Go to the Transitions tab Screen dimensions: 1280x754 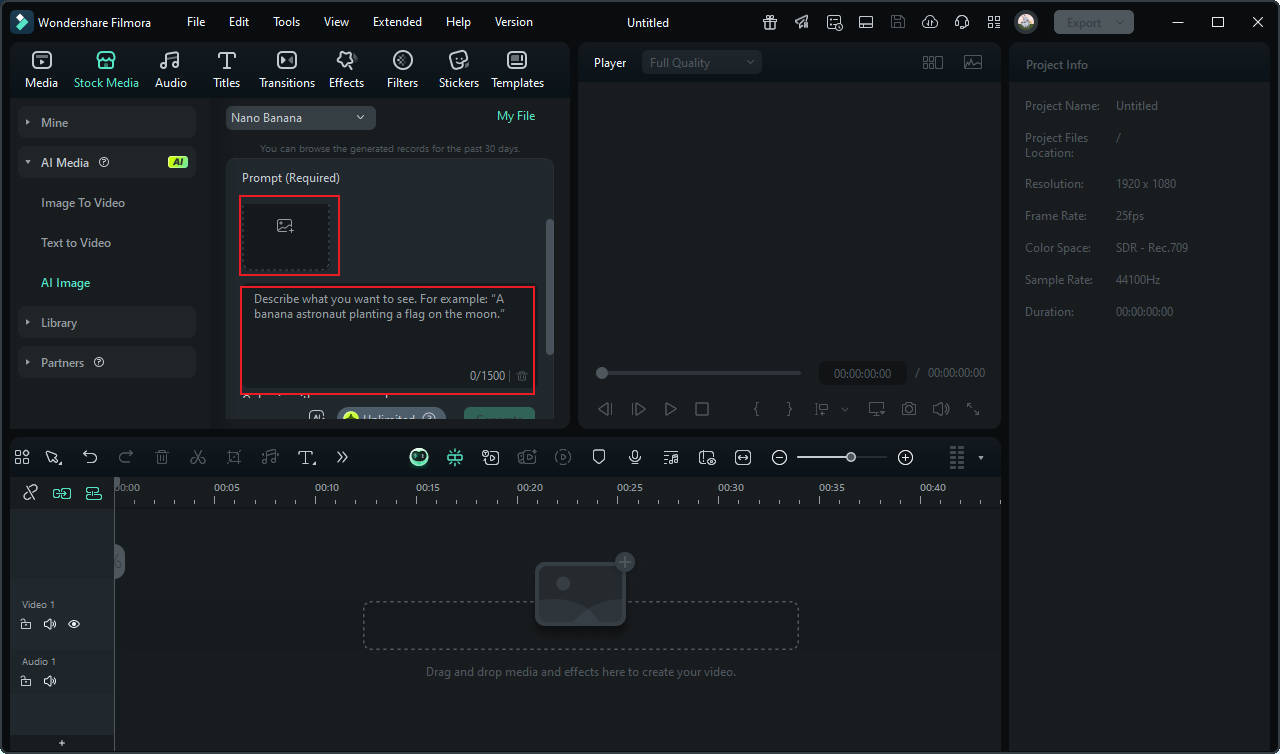[x=287, y=70]
